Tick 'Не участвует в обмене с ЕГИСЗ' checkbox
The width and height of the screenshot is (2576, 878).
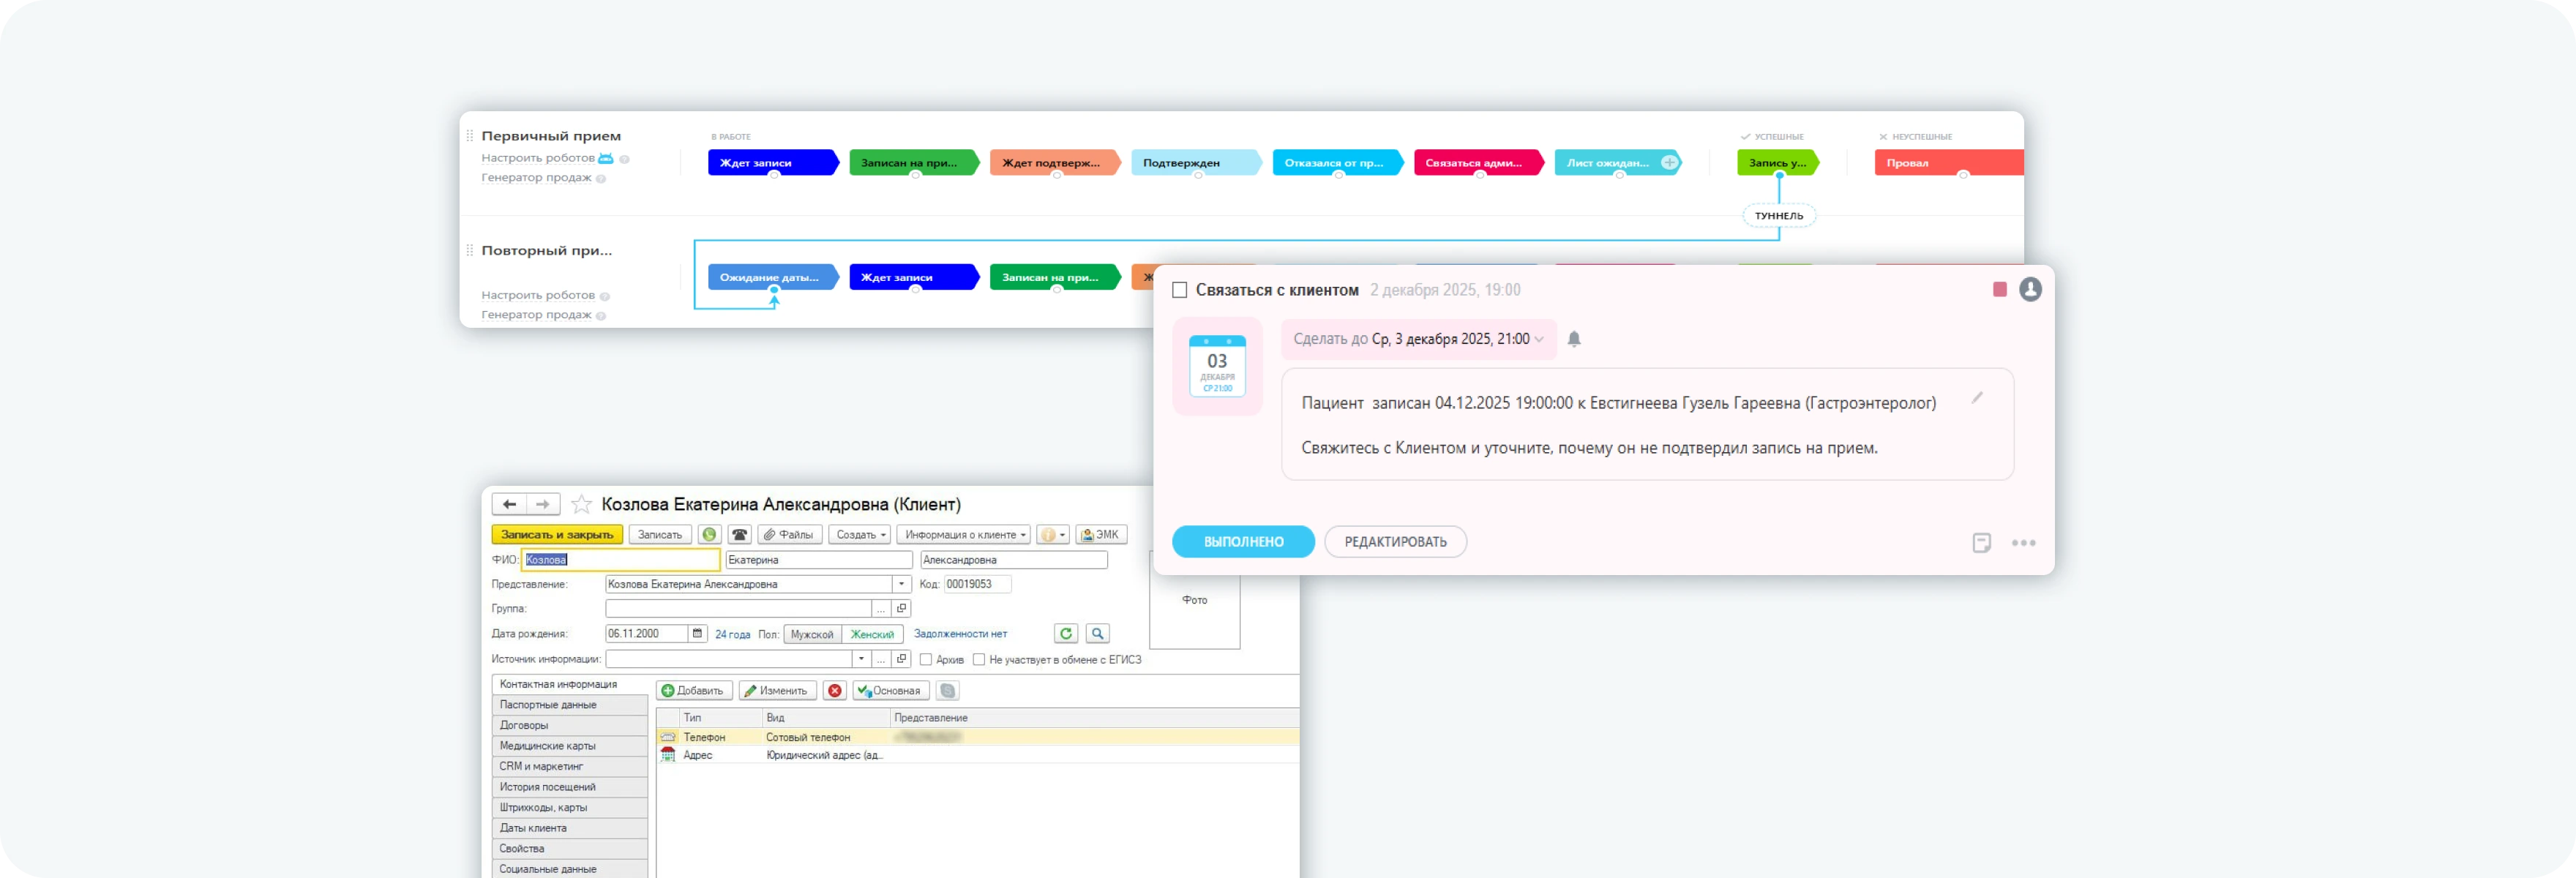click(x=979, y=660)
